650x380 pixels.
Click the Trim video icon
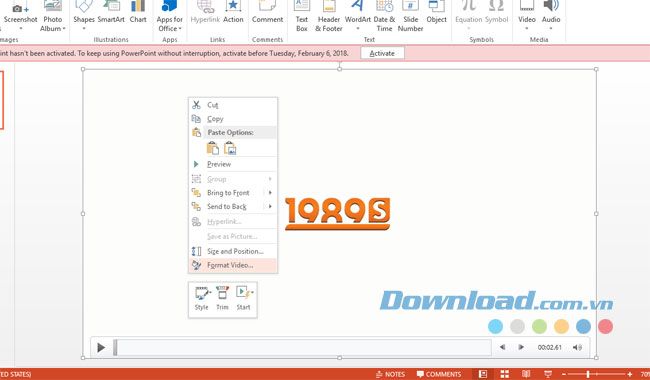click(x=222, y=298)
